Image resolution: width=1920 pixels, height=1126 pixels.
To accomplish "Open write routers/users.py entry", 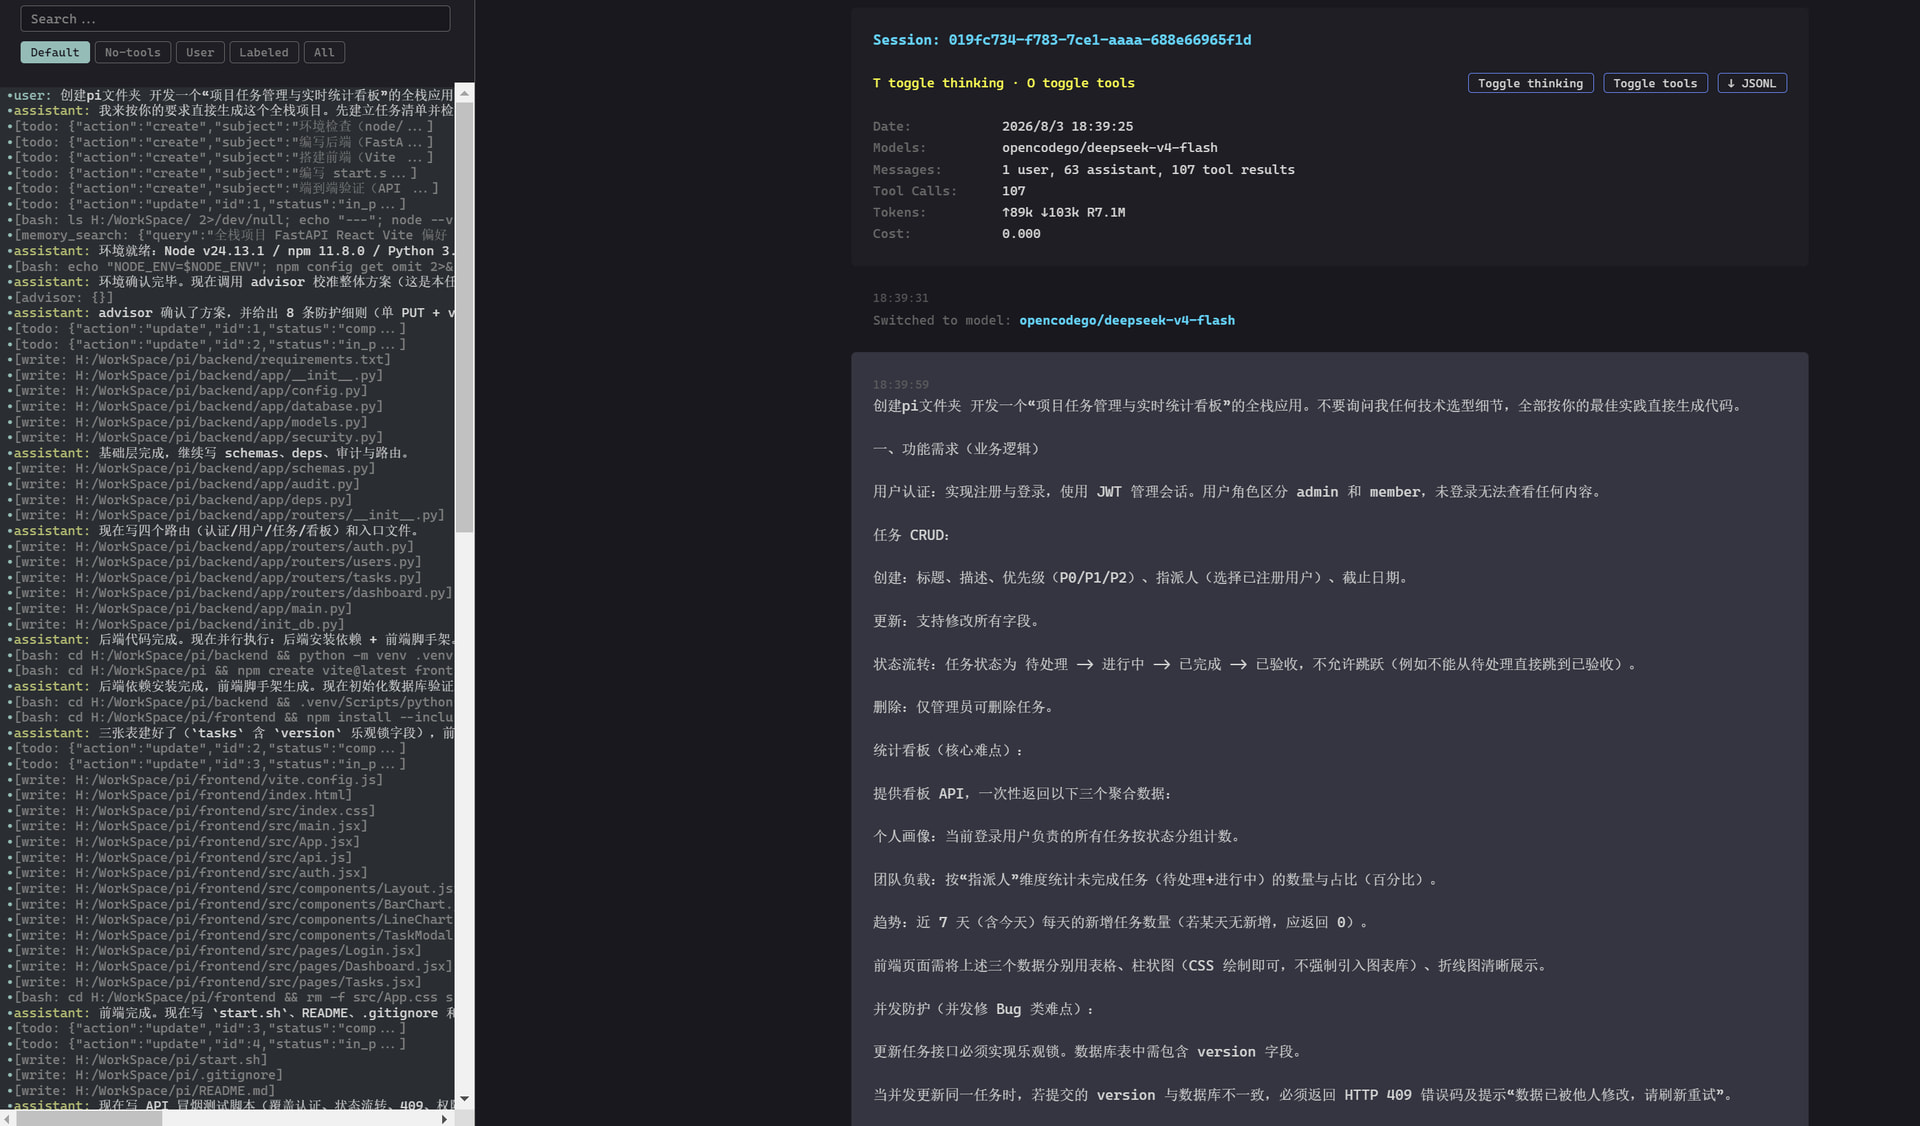I will 218,562.
